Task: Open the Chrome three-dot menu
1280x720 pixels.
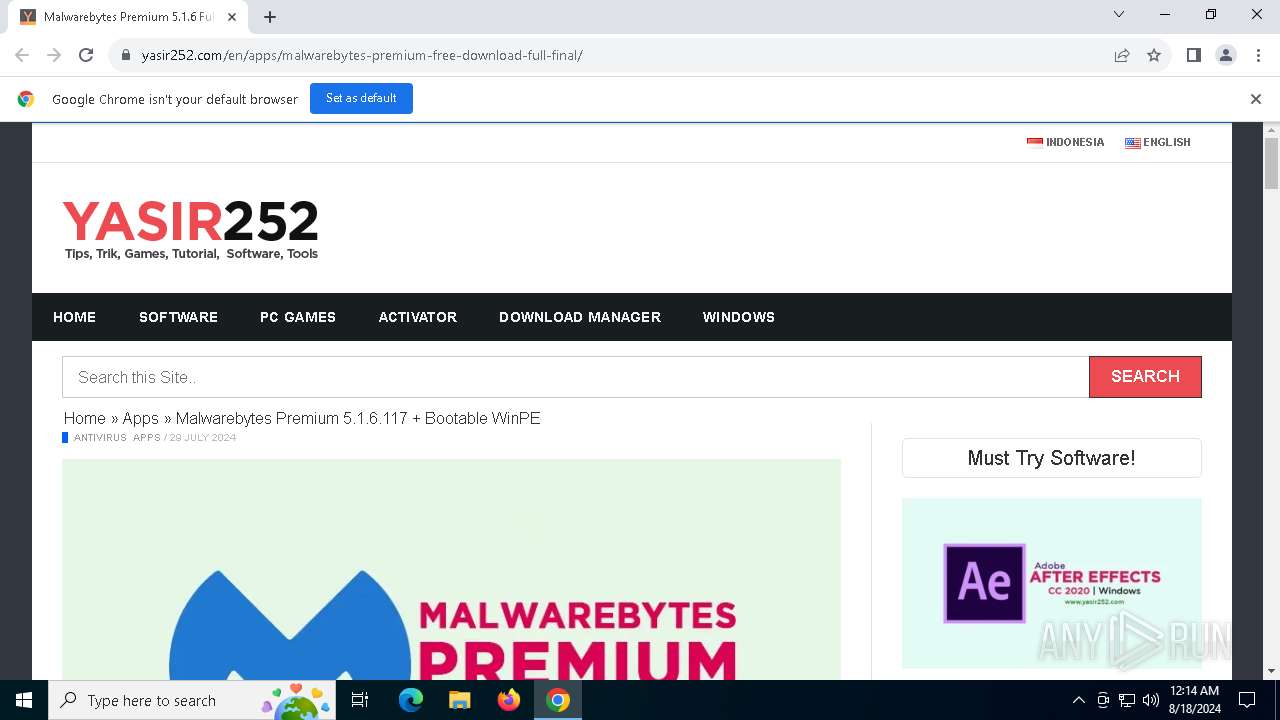Action: pos(1257,55)
